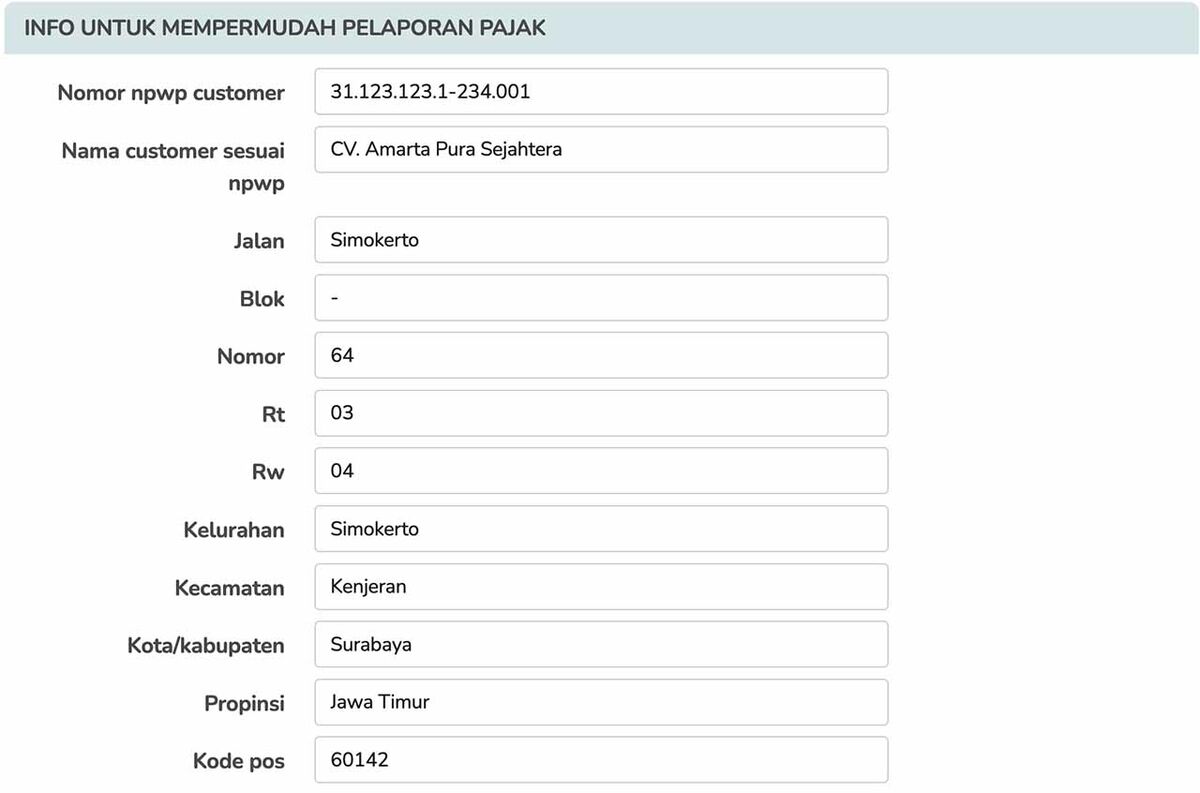
Task: Click the "Propinsi" label text
Action: [244, 704]
